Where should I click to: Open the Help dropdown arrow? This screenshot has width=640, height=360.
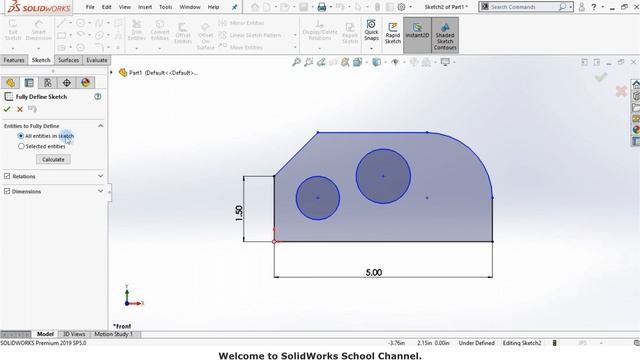coord(602,7)
